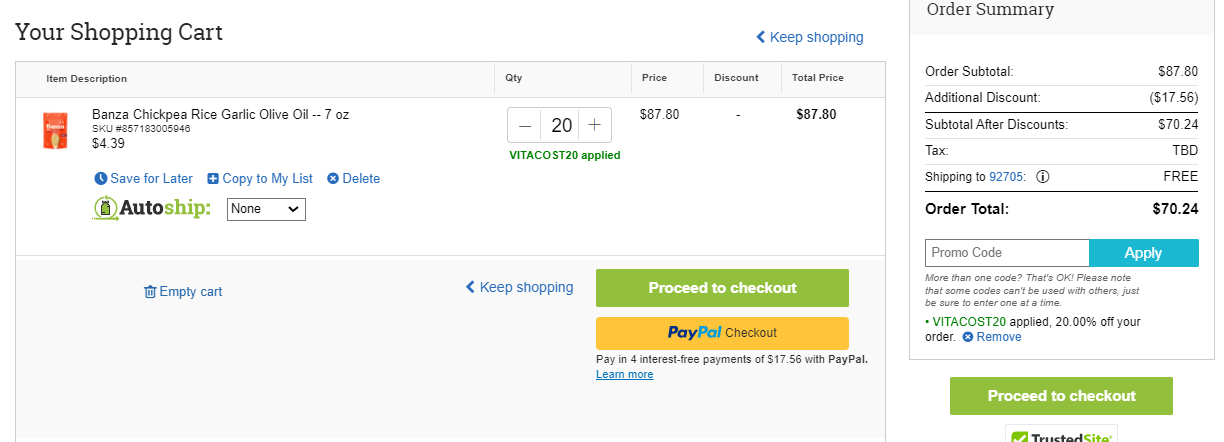1224x442 pixels.
Task: Click the Empty cart trash icon
Action: point(150,292)
